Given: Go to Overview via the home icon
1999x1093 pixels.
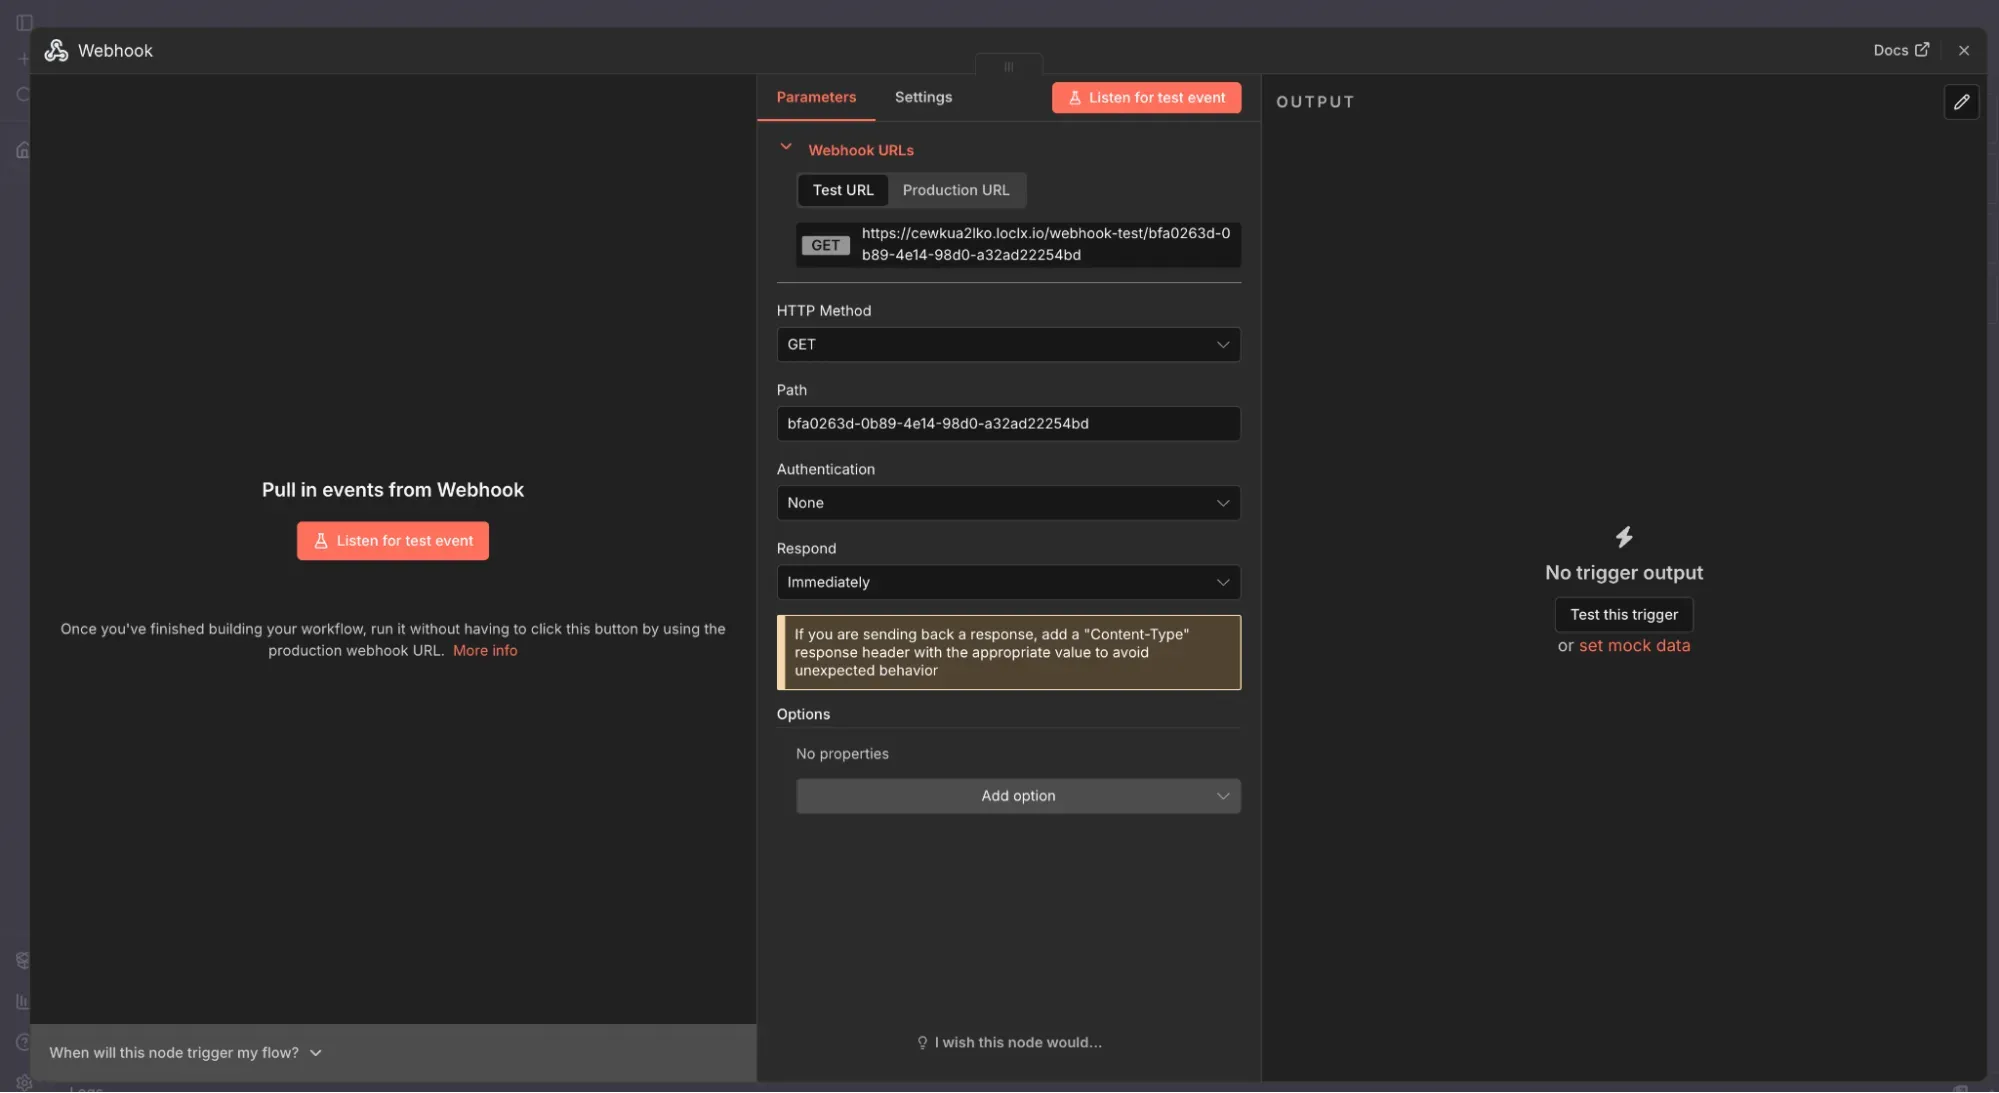Looking at the screenshot, I should [23, 149].
